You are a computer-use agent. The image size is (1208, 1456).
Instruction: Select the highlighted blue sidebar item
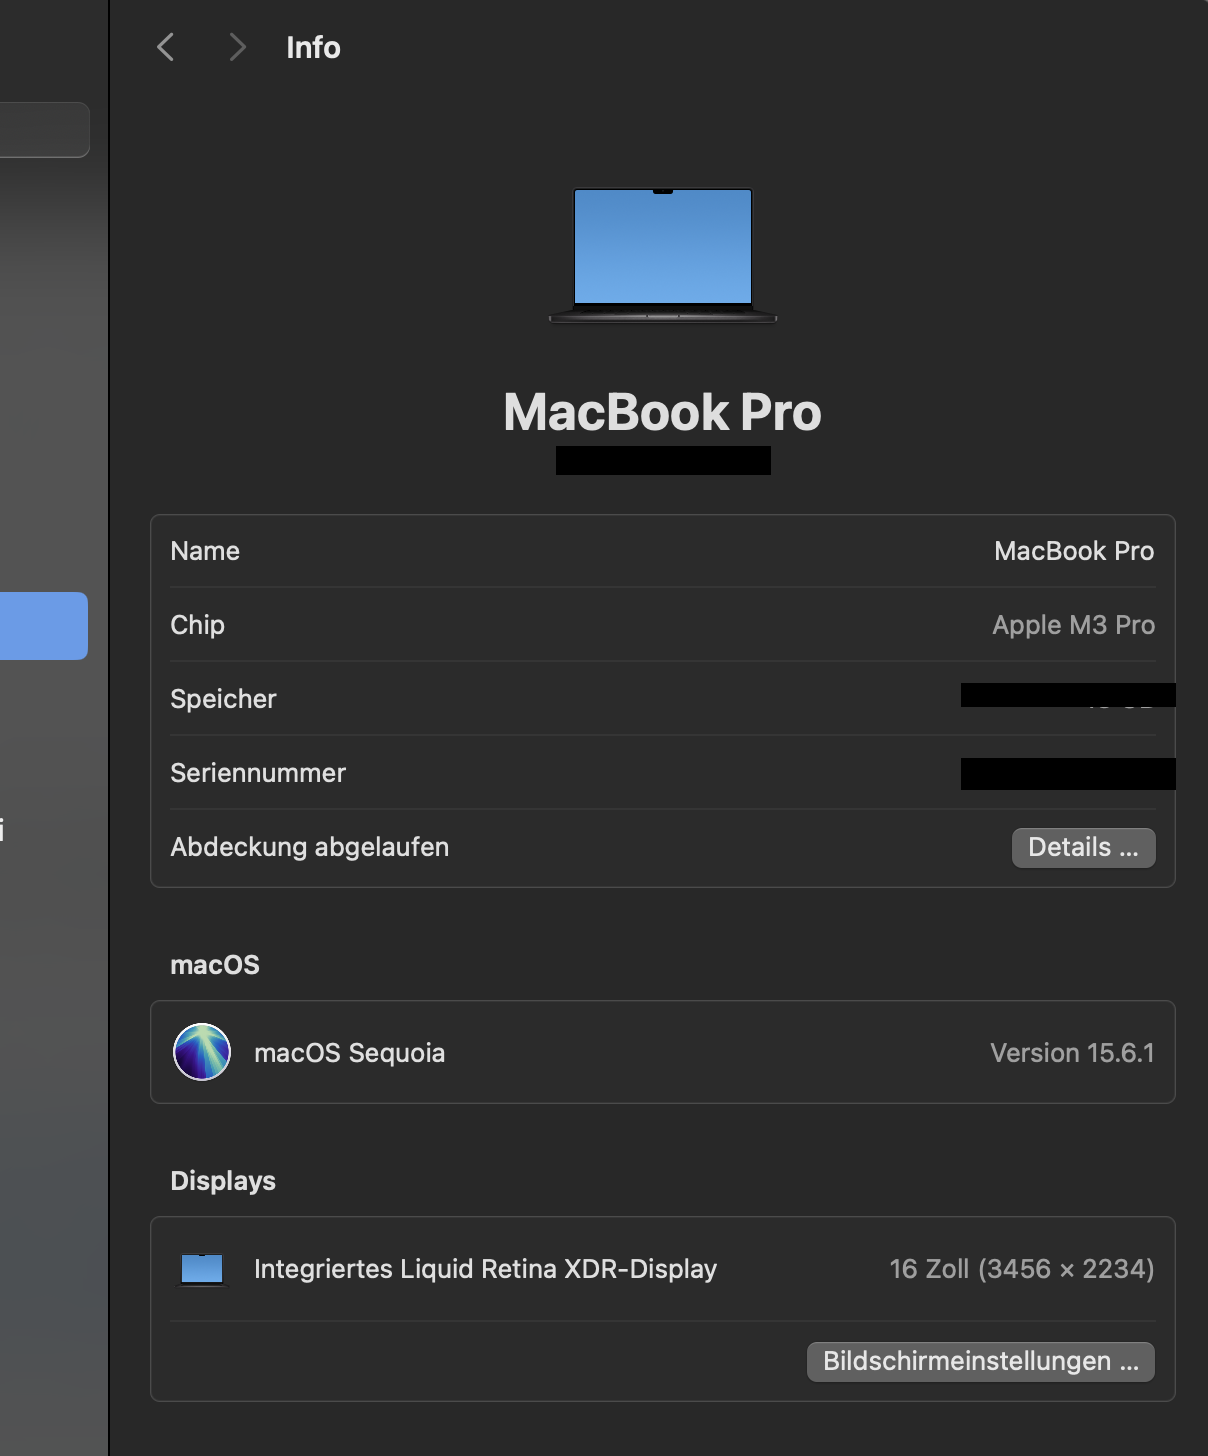pyautogui.click(x=44, y=626)
